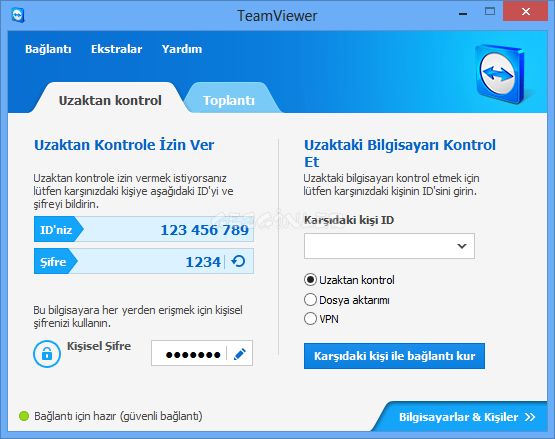Select the Dosya aktarımı radio option
555x439 pixels.
(x=310, y=300)
